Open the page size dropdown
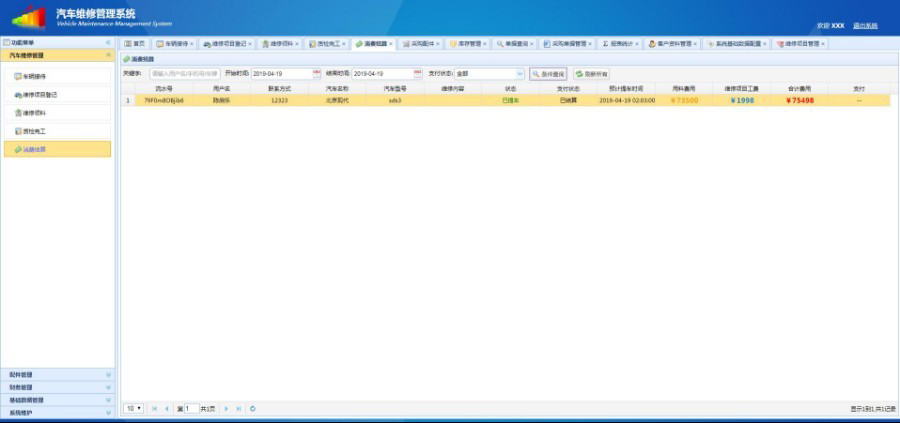The image size is (900, 423). (133, 408)
